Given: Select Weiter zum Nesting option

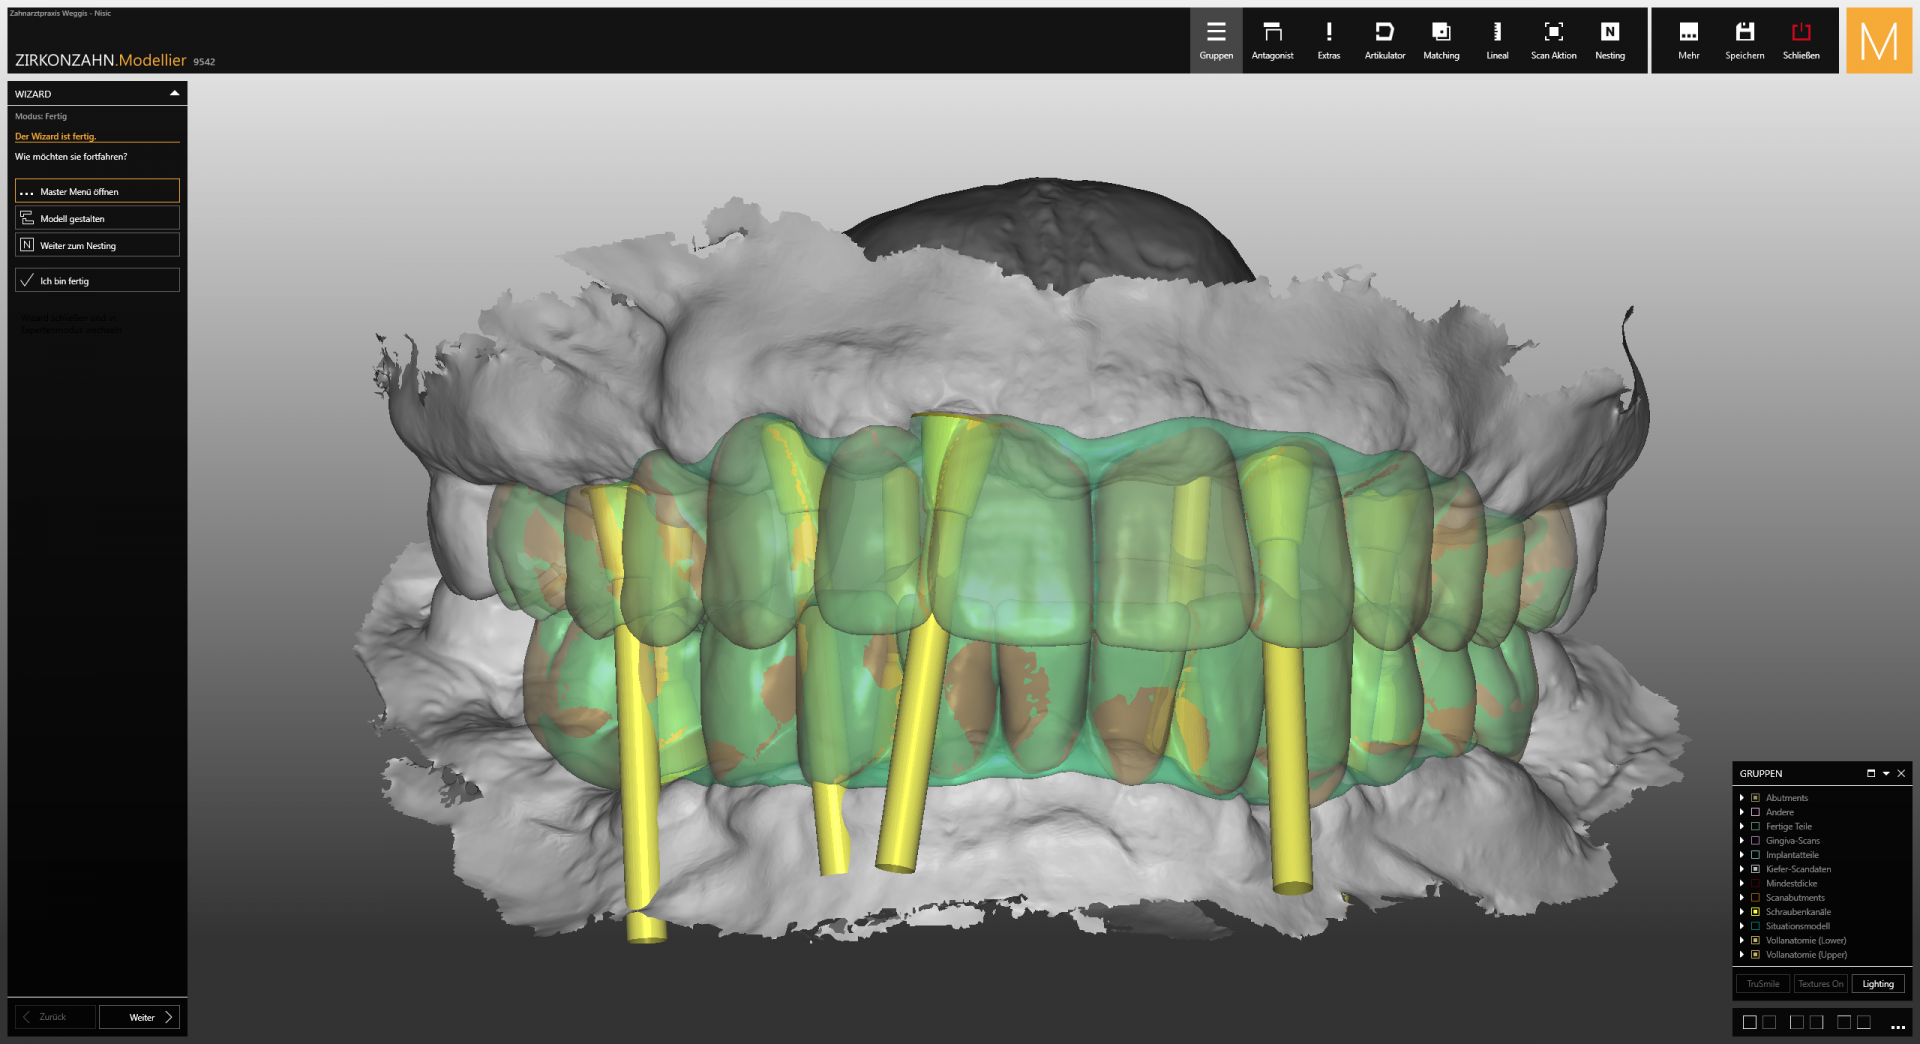Looking at the screenshot, I should pyautogui.click(x=97, y=245).
